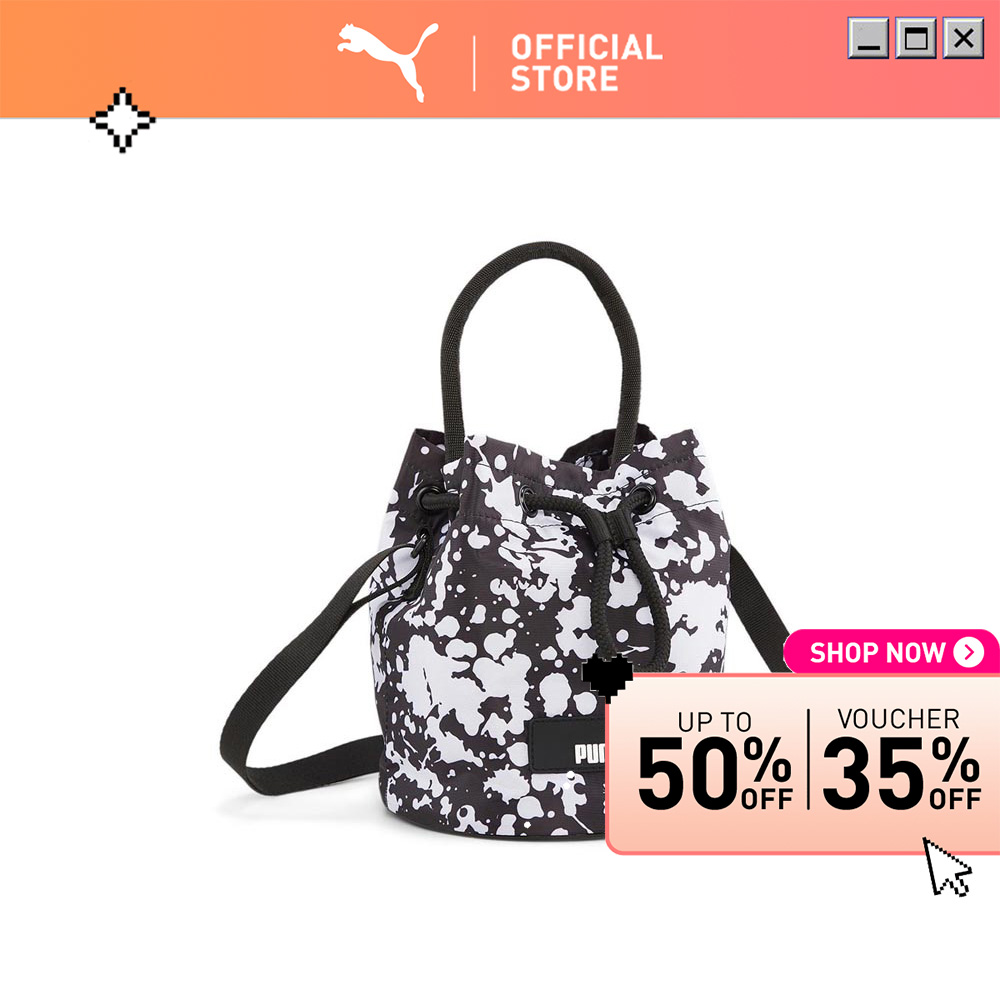The image size is (1000, 1000).
Task: Click the orange gradient header banner
Action: pyautogui.click(x=500, y=59)
